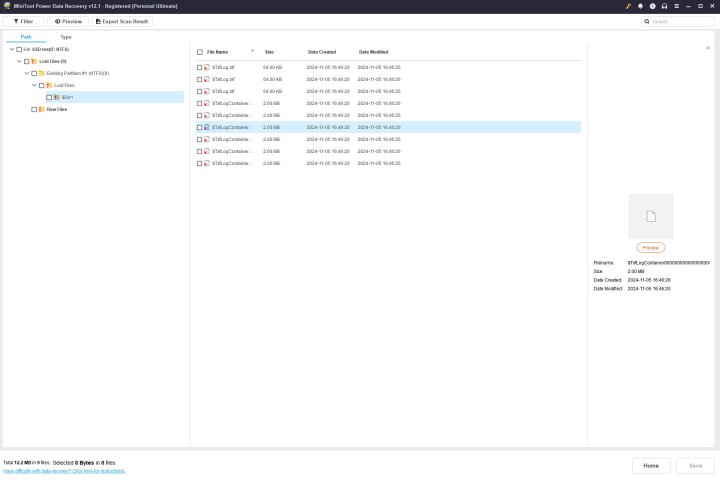This screenshot has width=720, height=480.
Task: Check the $Dir1 folder checkbox
Action: tap(49, 97)
